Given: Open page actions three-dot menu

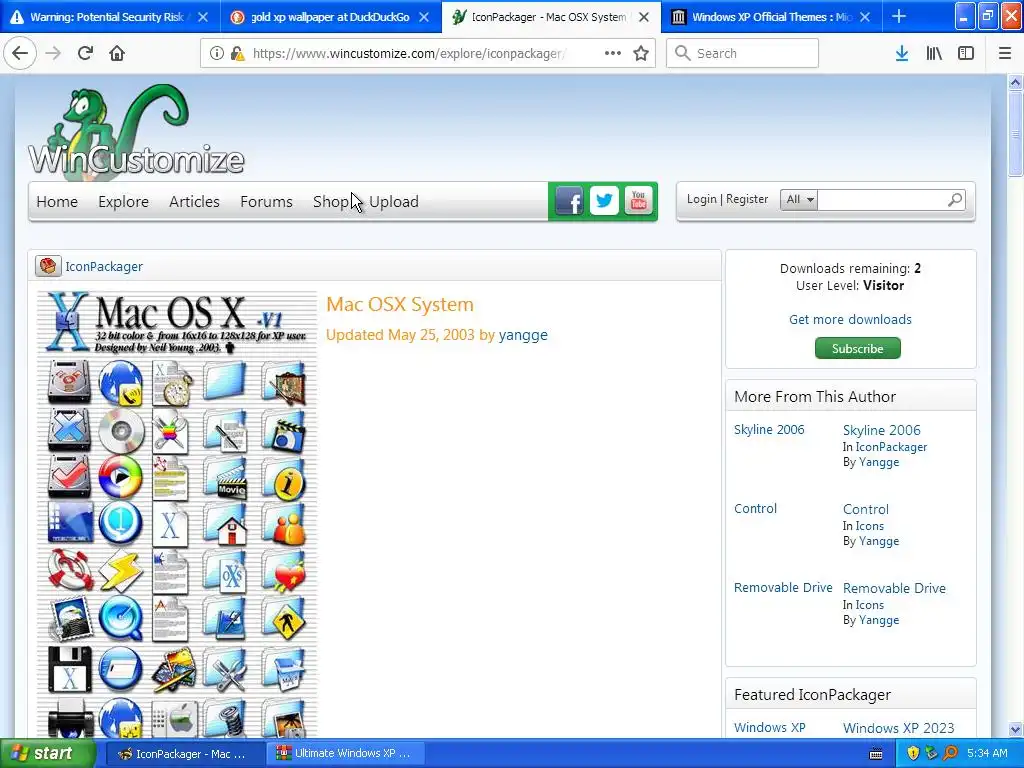Looking at the screenshot, I should [x=613, y=53].
